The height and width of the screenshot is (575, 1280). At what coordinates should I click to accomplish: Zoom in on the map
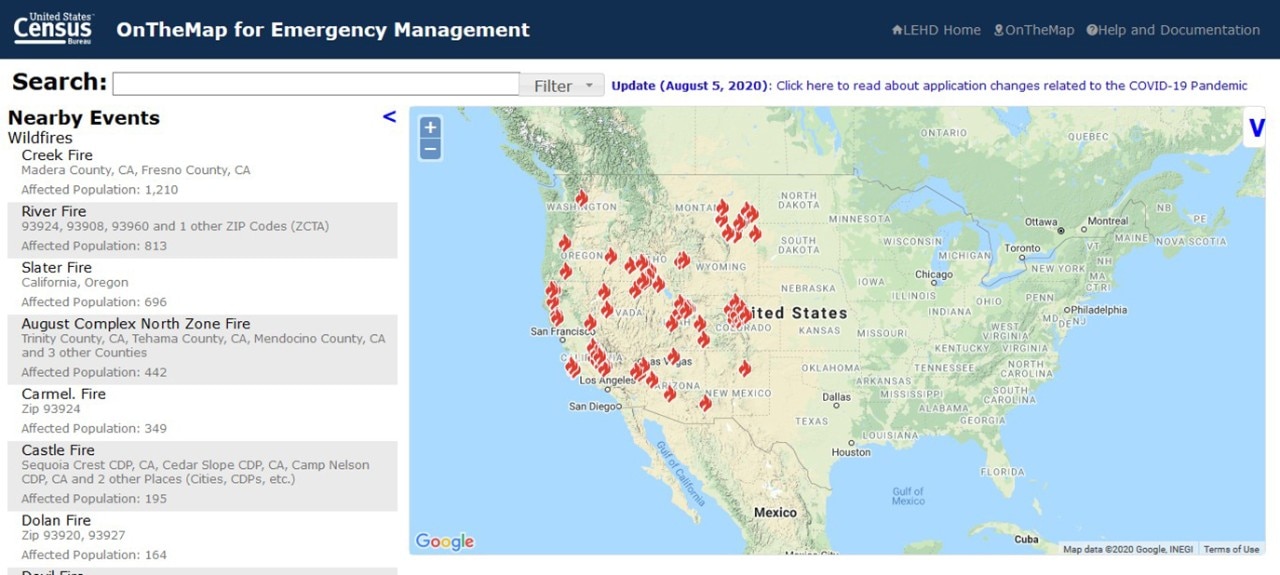[x=430, y=128]
